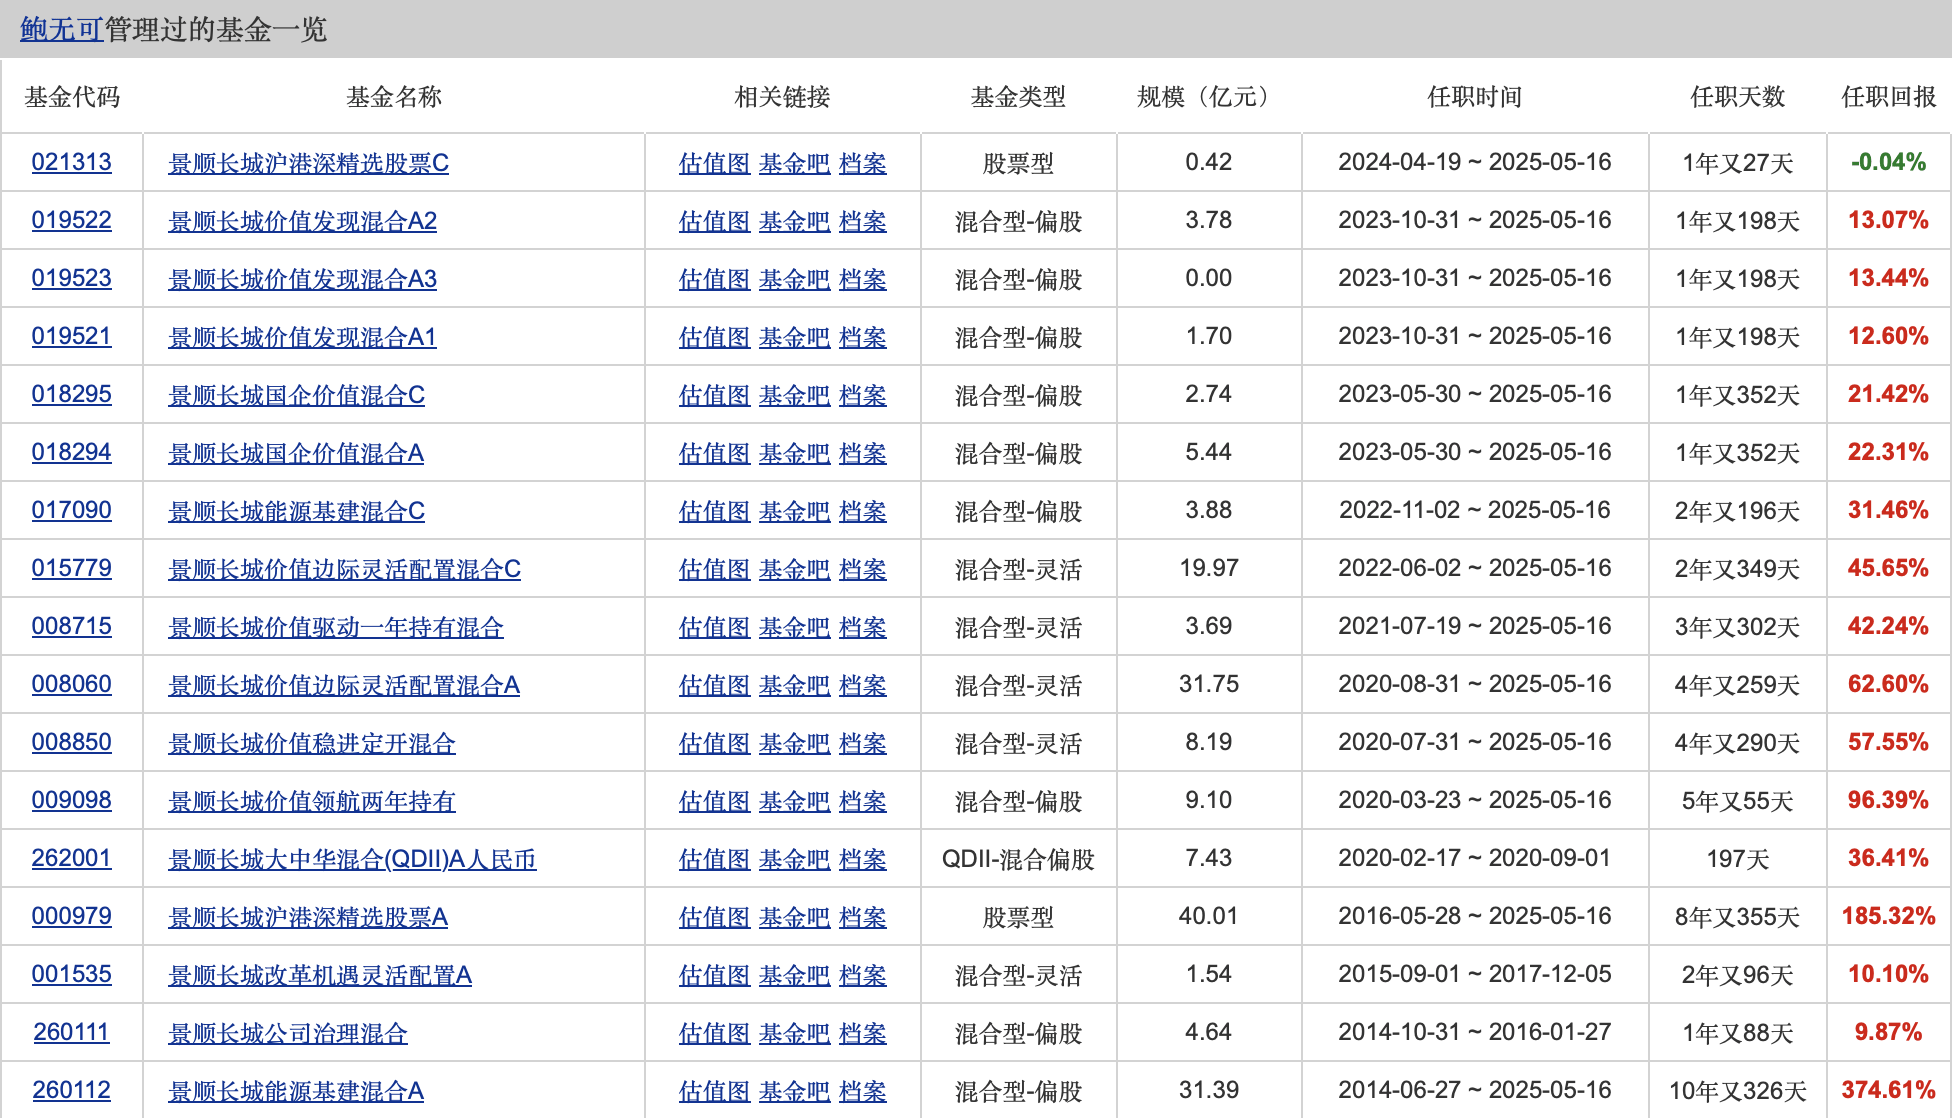Open 景顺长城改革机遇灵活配置A fund link
Screen dimensions: 1954x1118
pyautogui.click(x=320, y=975)
